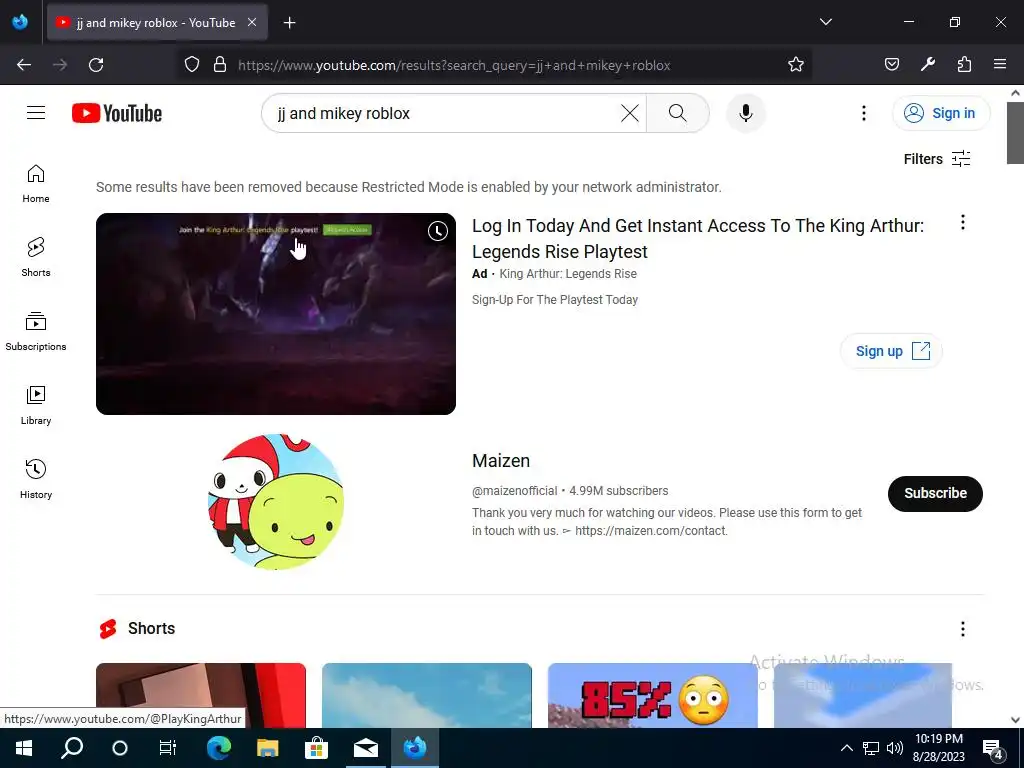Open the Firefox application menu

click(1000, 64)
